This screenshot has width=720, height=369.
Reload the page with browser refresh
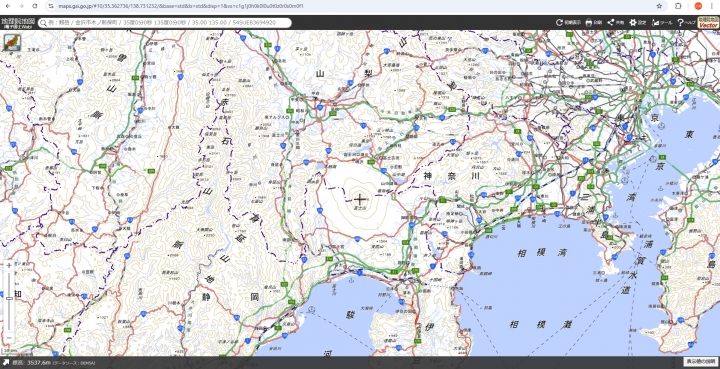35,6
